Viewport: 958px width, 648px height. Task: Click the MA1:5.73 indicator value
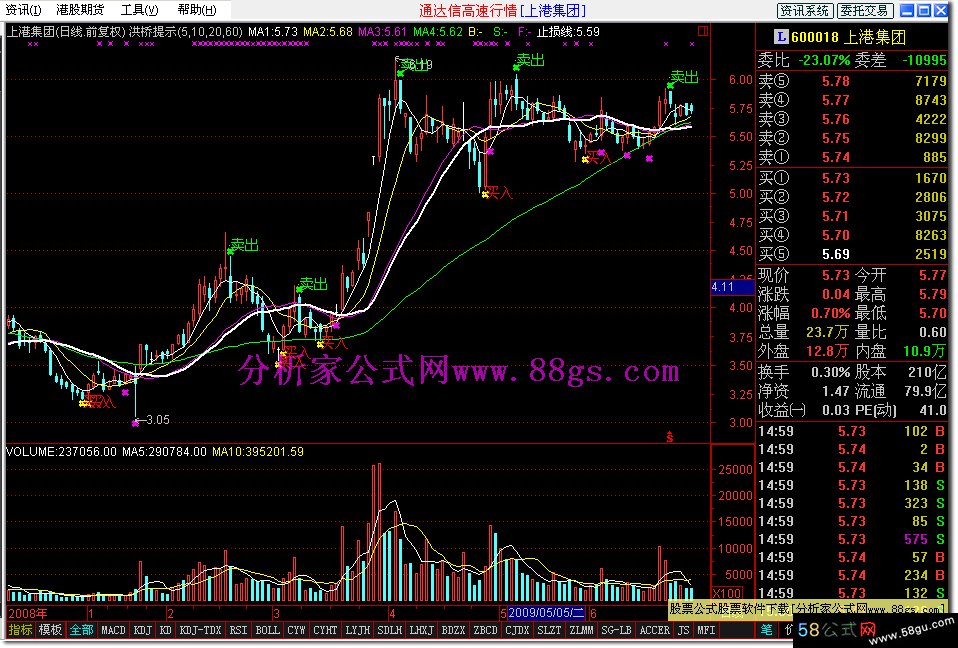pyautogui.click(x=272, y=32)
